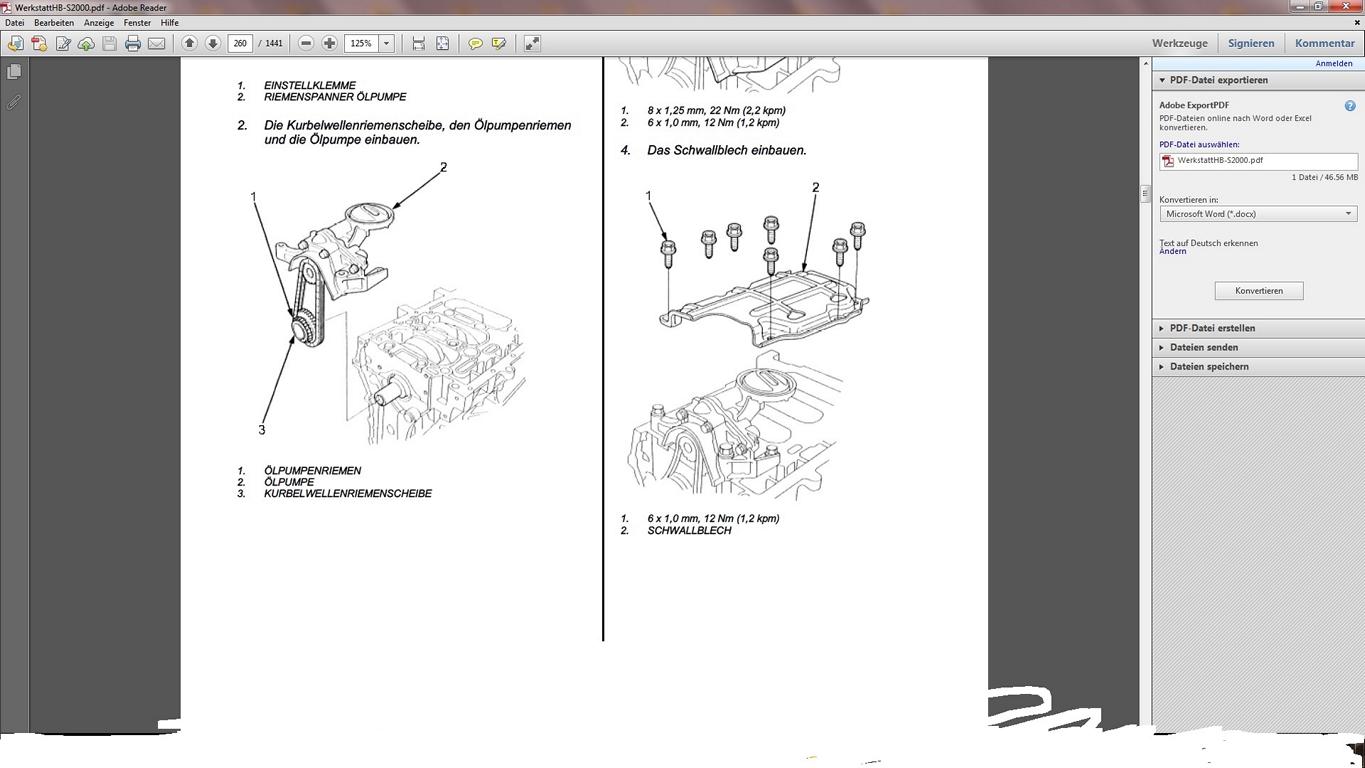Collapse the PDF-Datei exportieren section

point(1218,80)
